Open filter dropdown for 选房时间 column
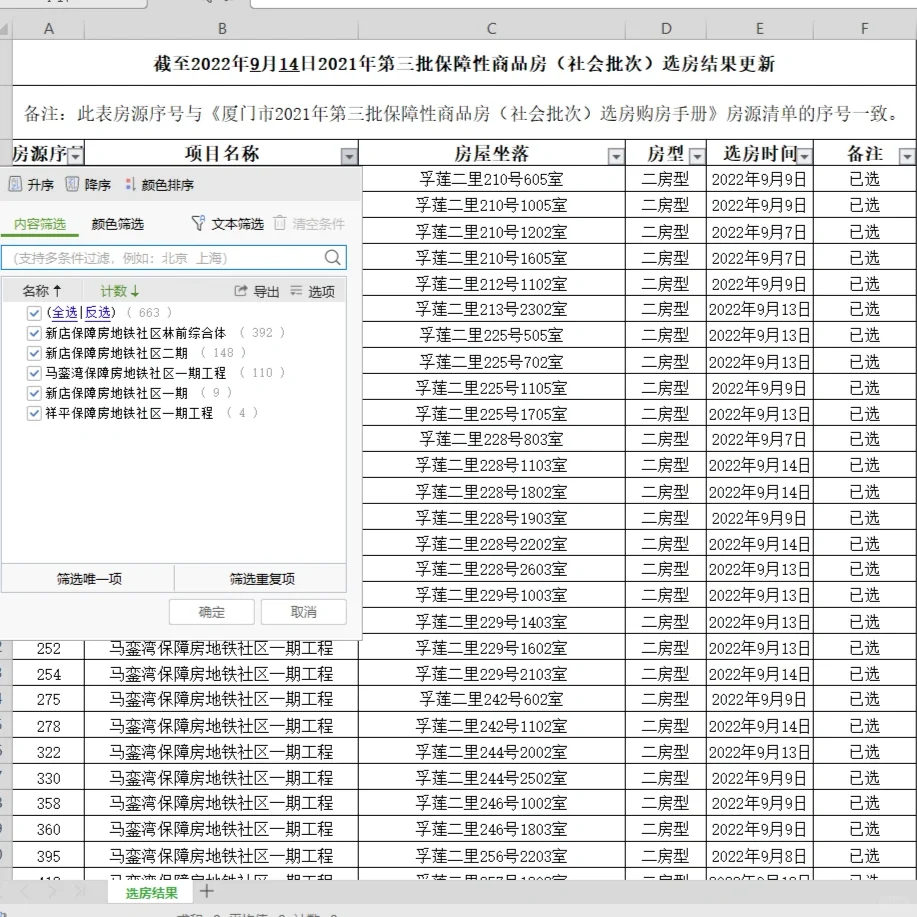 (805, 156)
